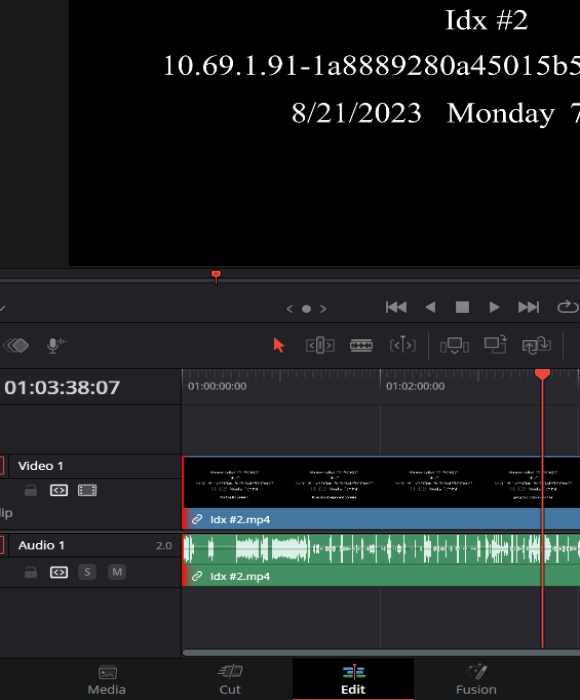Click the center dot between edit arrows
580x700 pixels.
click(306, 309)
